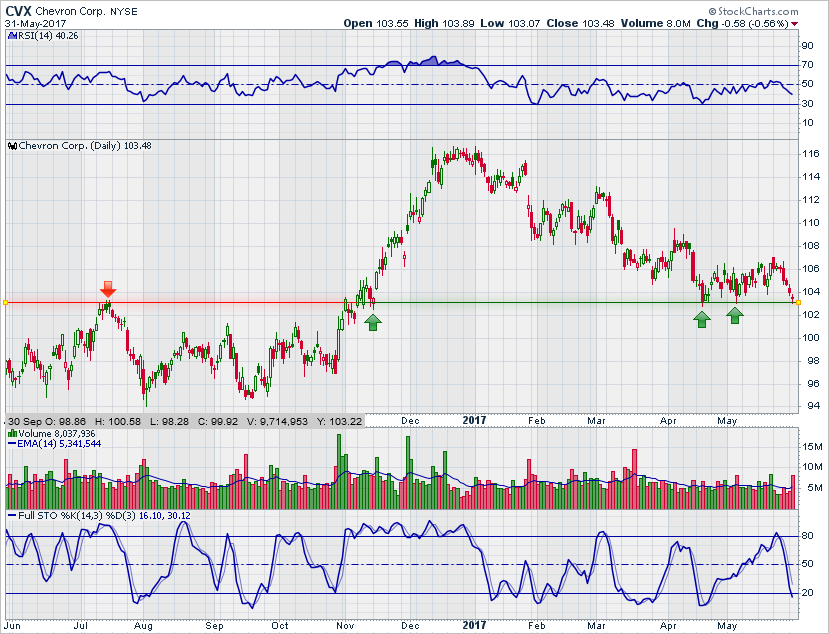Click the 30 mark on the RSI scale
The height and width of the screenshot is (634, 829).
tap(807, 104)
